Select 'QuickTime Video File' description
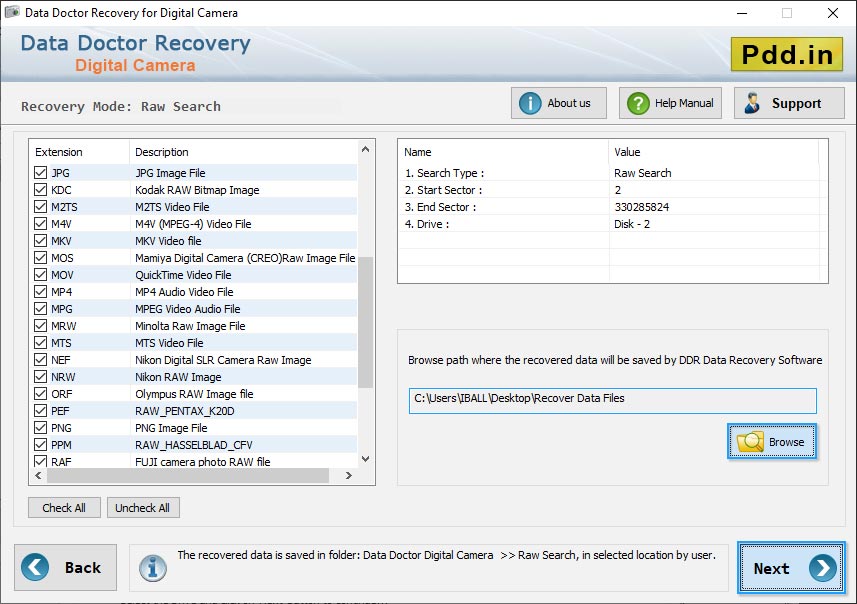The height and width of the screenshot is (604, 857). (183, 274)
